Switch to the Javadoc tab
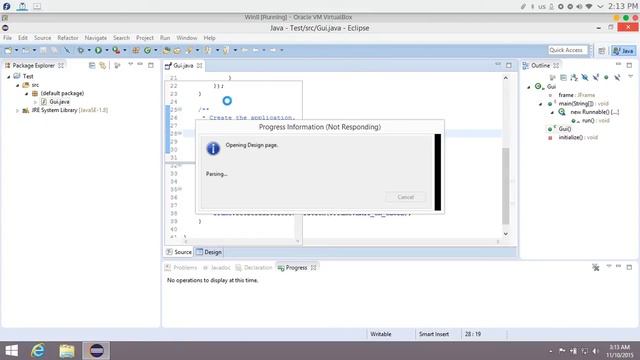The width and height of the screenshot is (640, 360). pyautogui.click(x=217, y=268)
